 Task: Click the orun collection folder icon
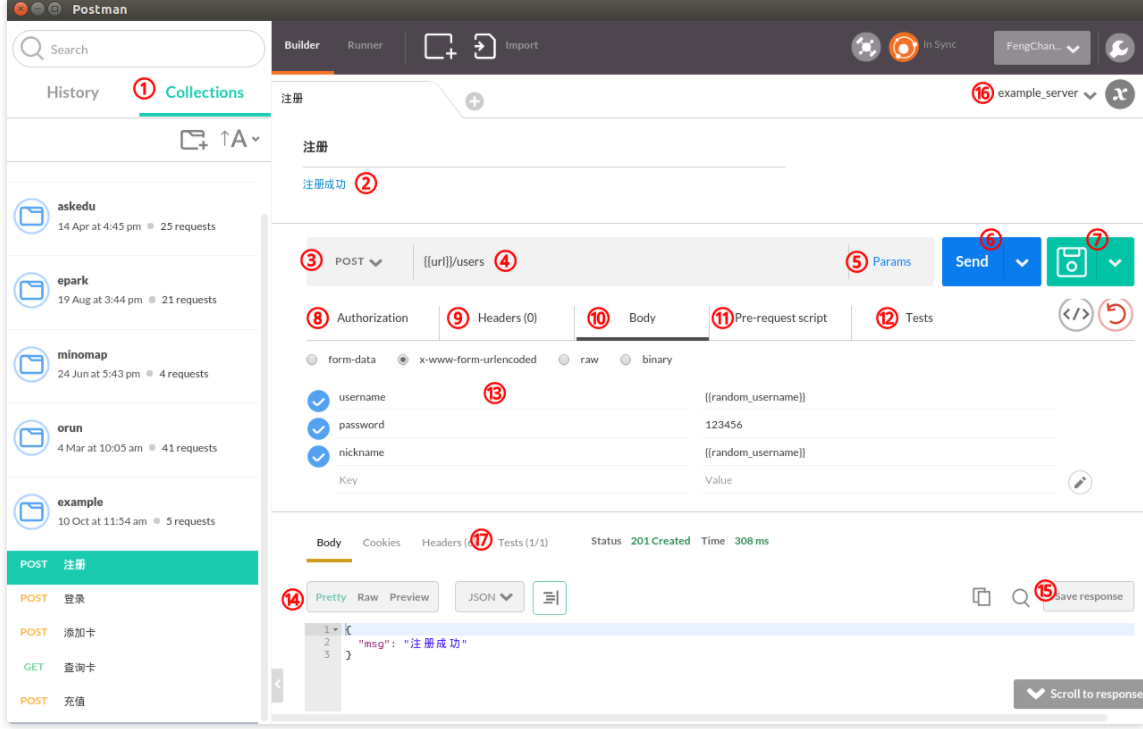[31, 437]
